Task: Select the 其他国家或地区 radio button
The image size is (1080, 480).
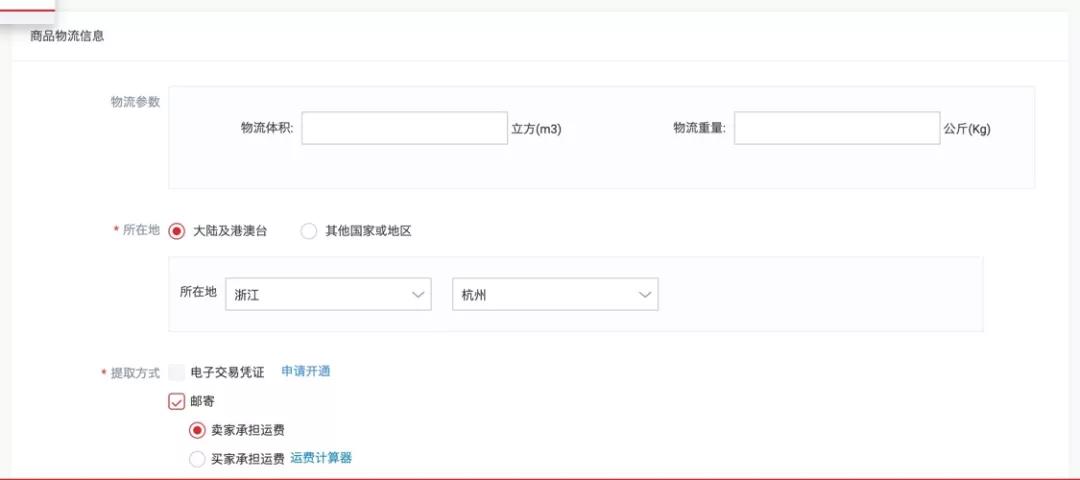Action: point(309,231)
